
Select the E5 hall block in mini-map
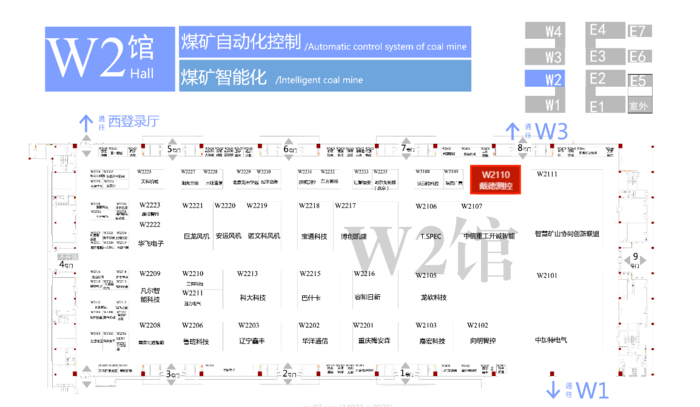tap(640, 81)
